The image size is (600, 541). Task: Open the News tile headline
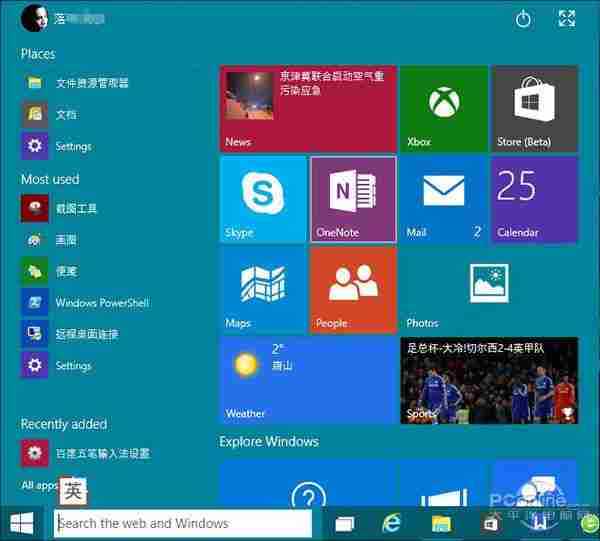(x=308, y=109)
